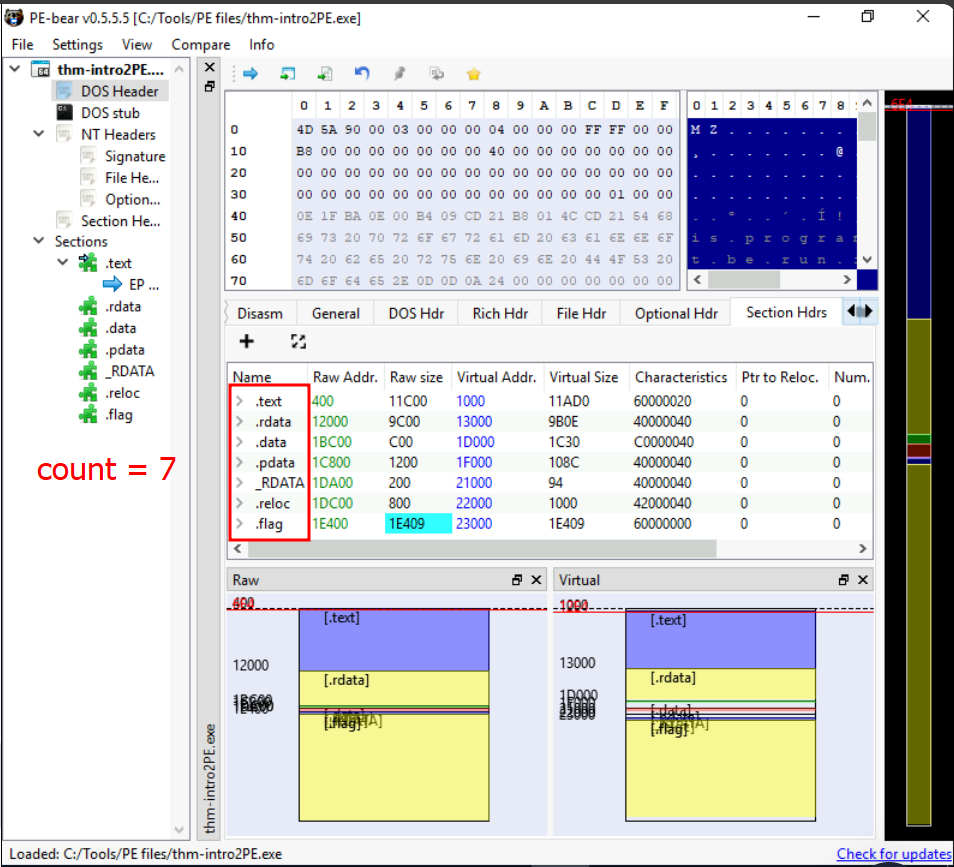This screenshot has height=867, width=954.
Task: Expand the .reloc row in section table
Action: pyautogui.click(x=240, y=503)
